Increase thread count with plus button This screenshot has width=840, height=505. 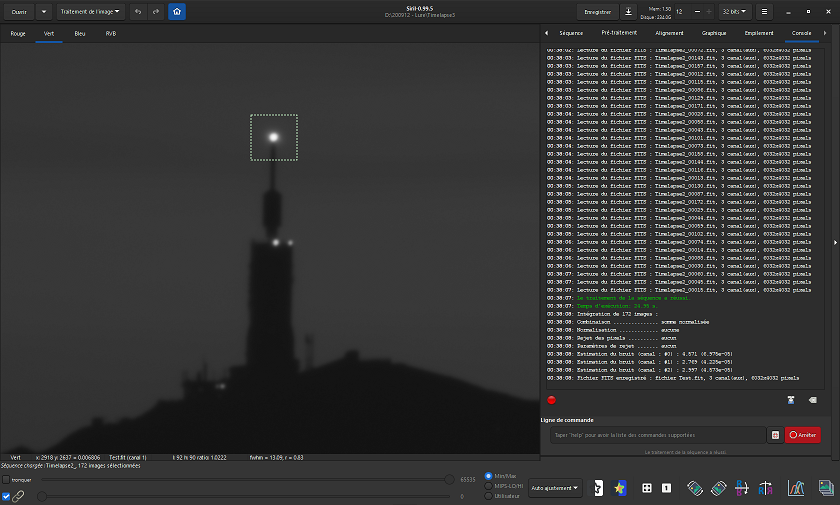coord(709,12)
